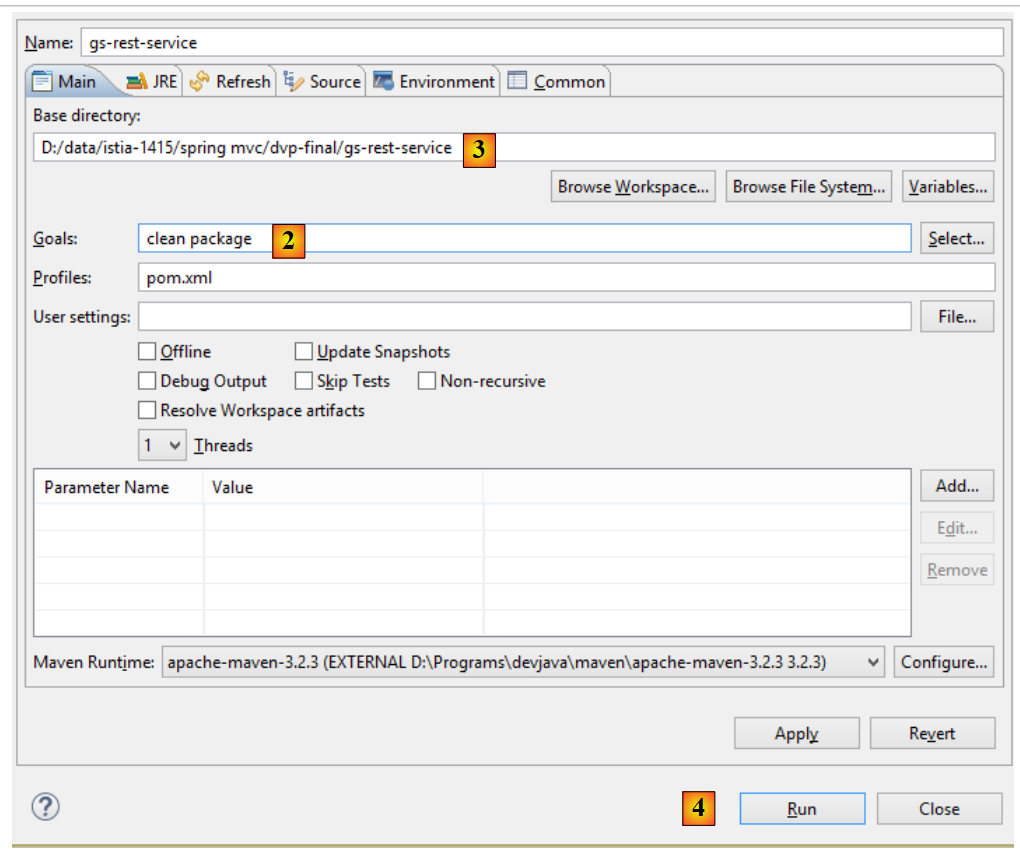
Task: Click the help question mark icon
Action: tap(47, 807)
